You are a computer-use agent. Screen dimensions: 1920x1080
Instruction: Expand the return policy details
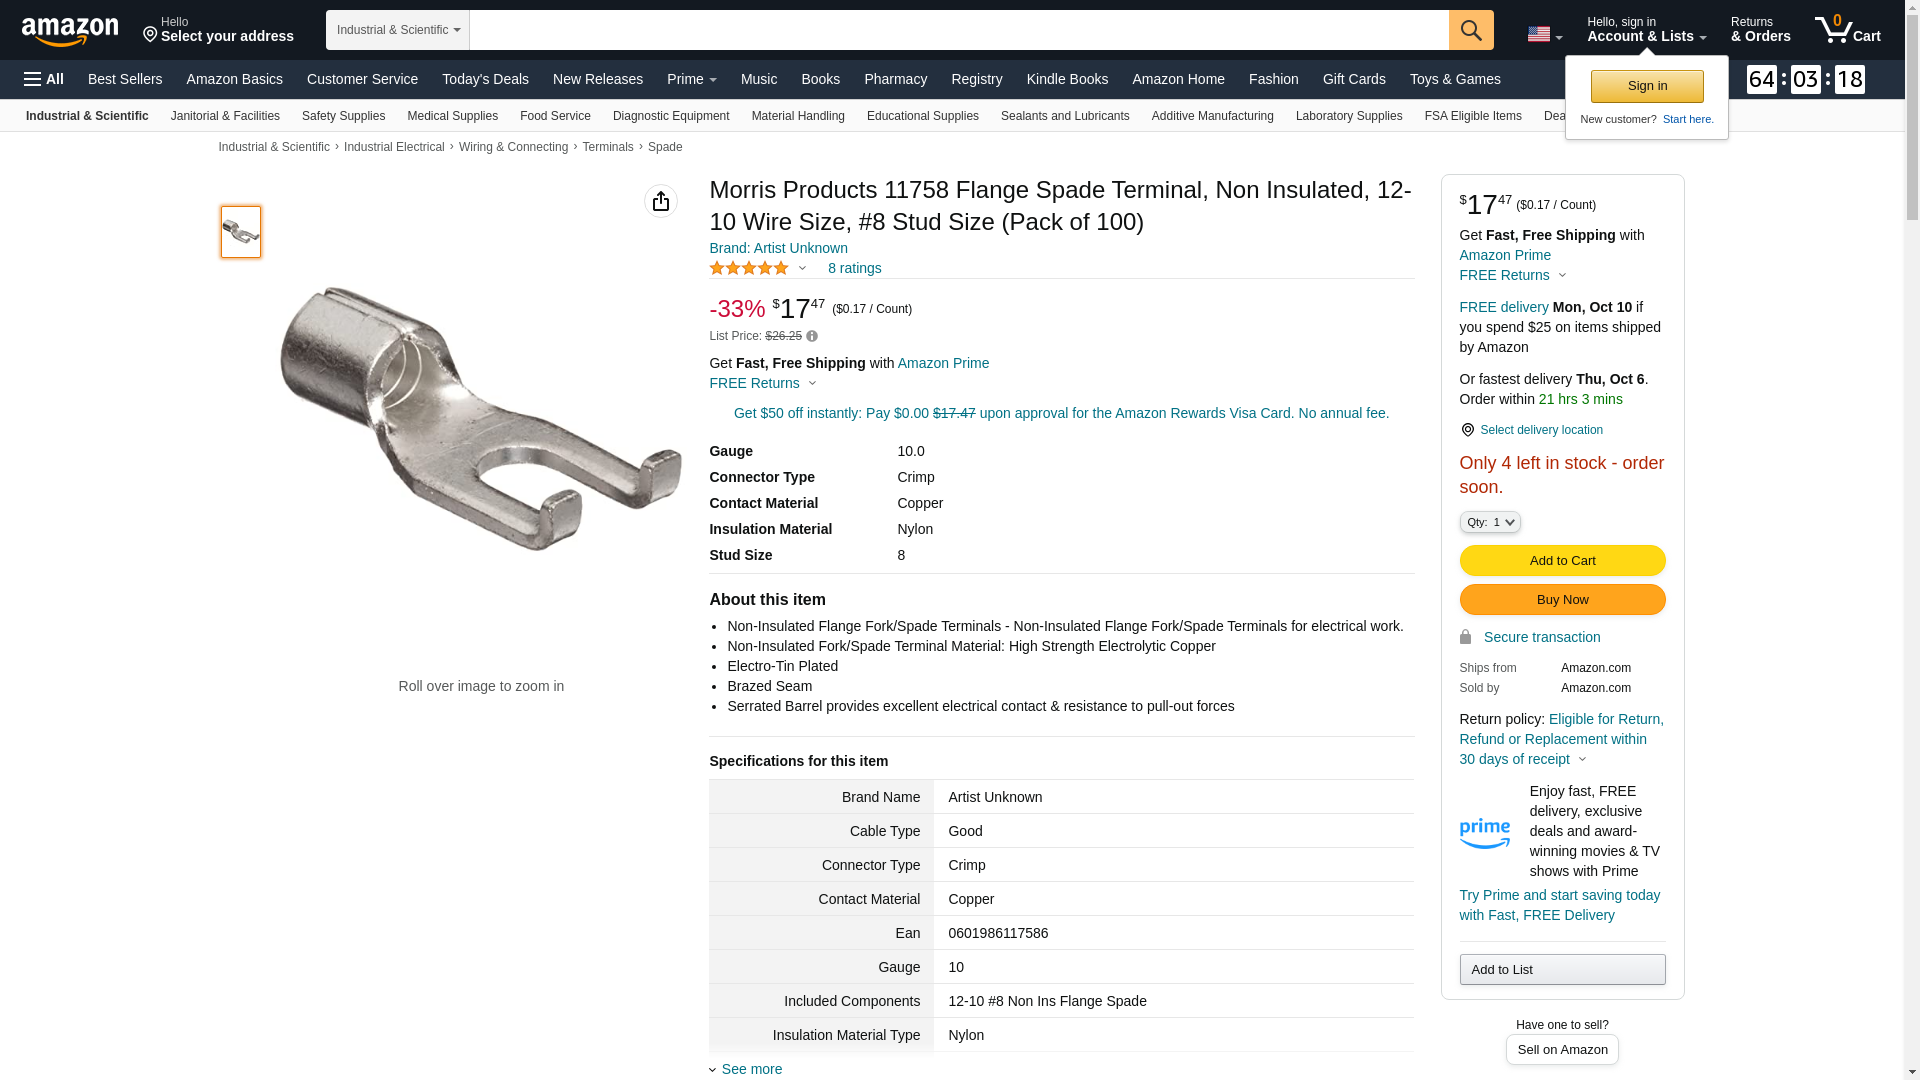(1582, 759)
